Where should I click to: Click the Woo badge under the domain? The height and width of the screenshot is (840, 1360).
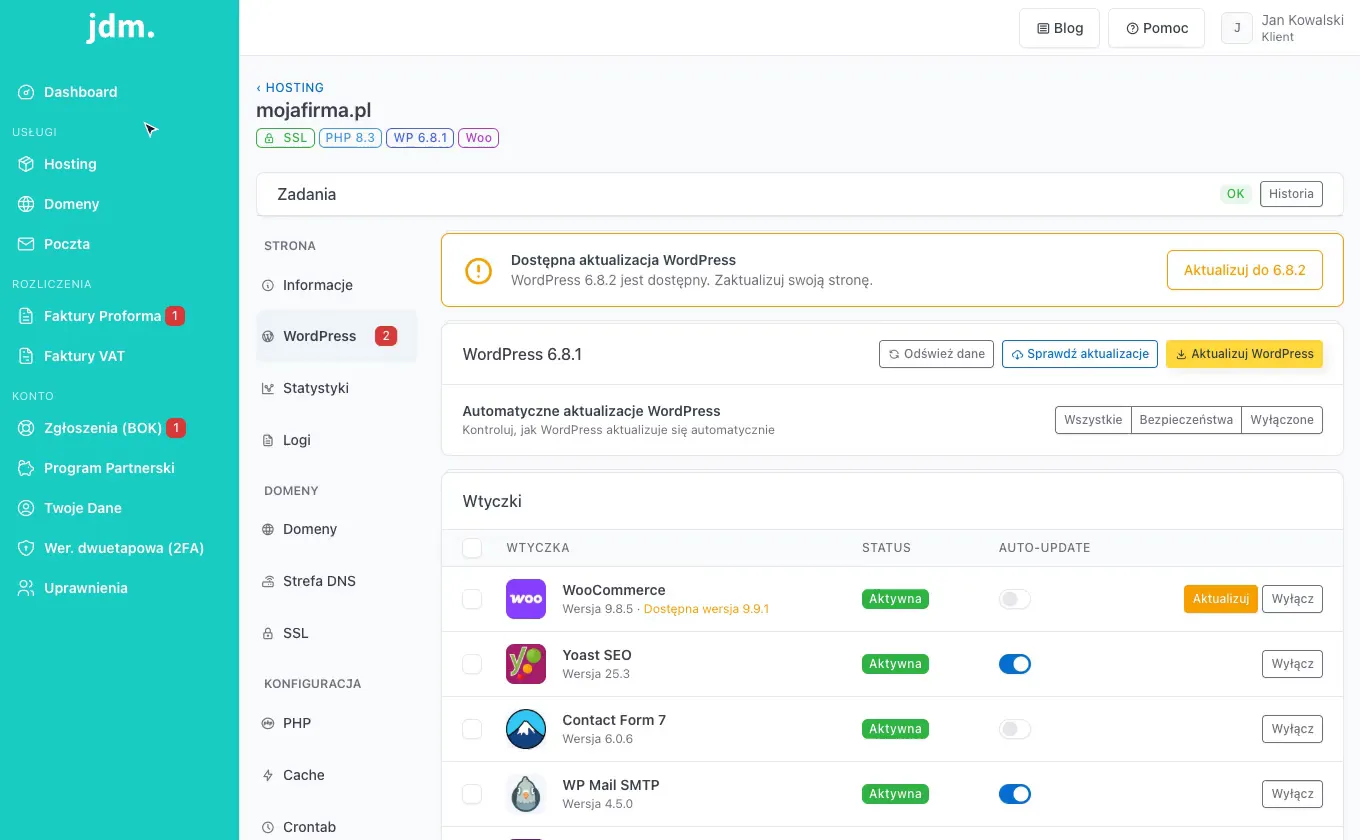479,138
